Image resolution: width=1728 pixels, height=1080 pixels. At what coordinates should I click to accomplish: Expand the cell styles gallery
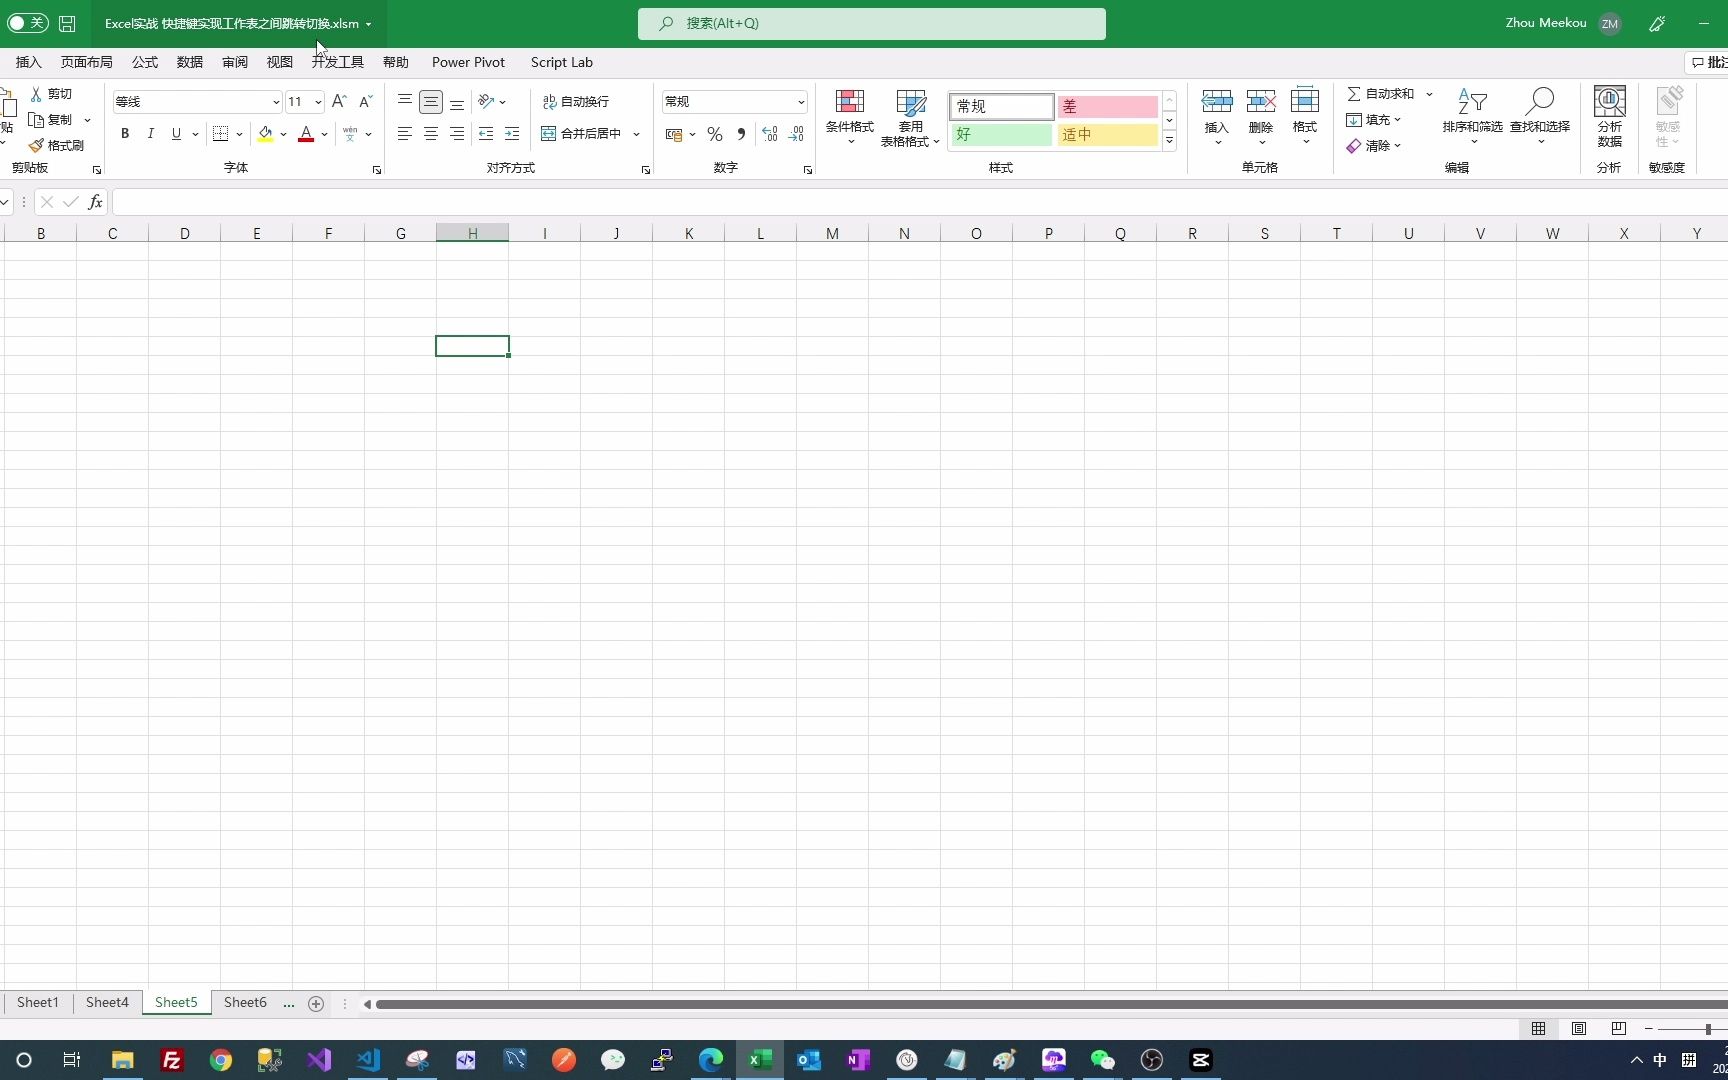pyautogui.click(x=1169, y=141)
